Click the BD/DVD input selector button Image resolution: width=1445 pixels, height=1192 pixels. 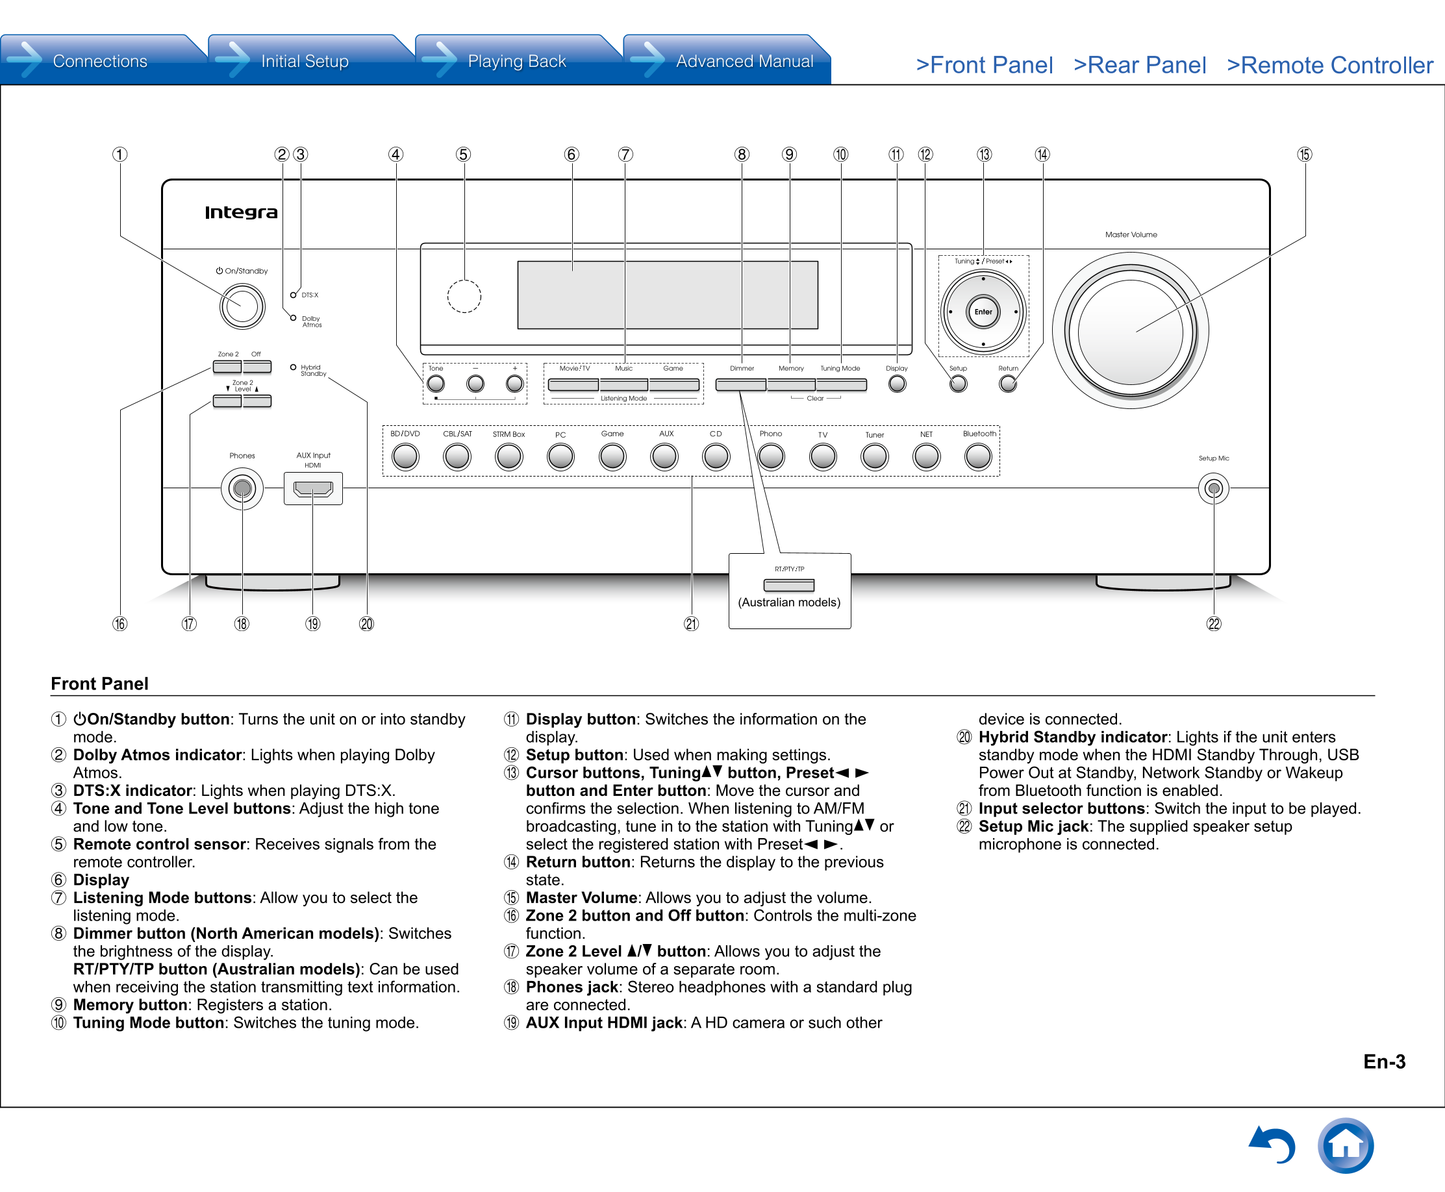tap(405, 457)
